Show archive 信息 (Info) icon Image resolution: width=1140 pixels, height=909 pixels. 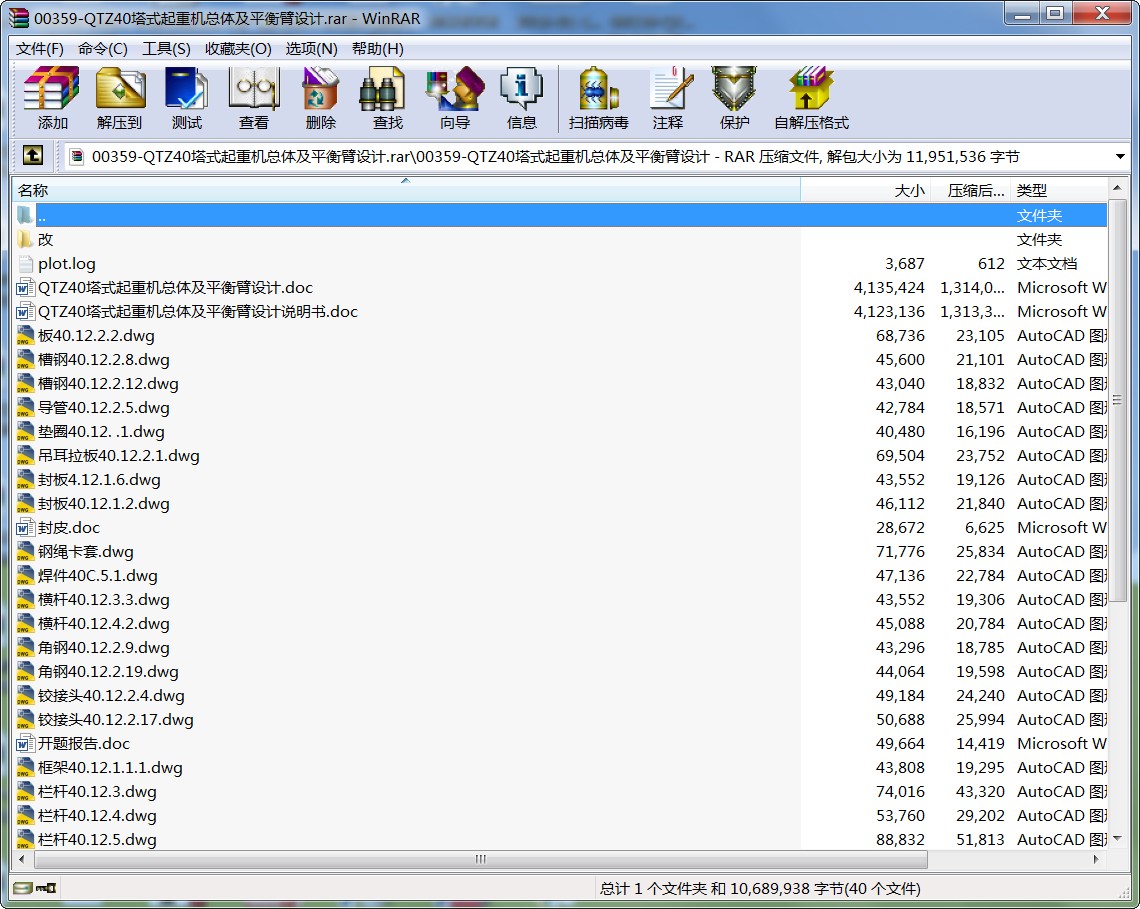521,99
